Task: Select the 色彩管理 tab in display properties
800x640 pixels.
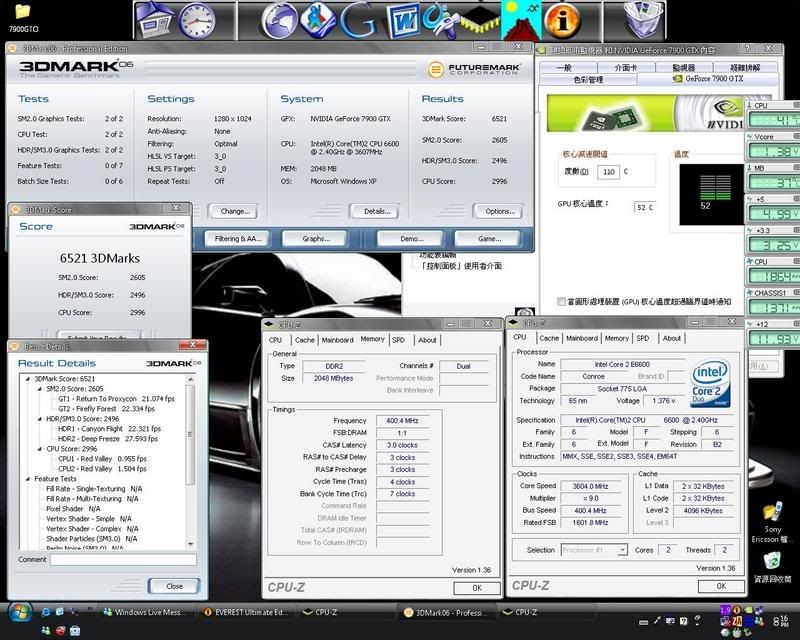Action: pos(588,80)
